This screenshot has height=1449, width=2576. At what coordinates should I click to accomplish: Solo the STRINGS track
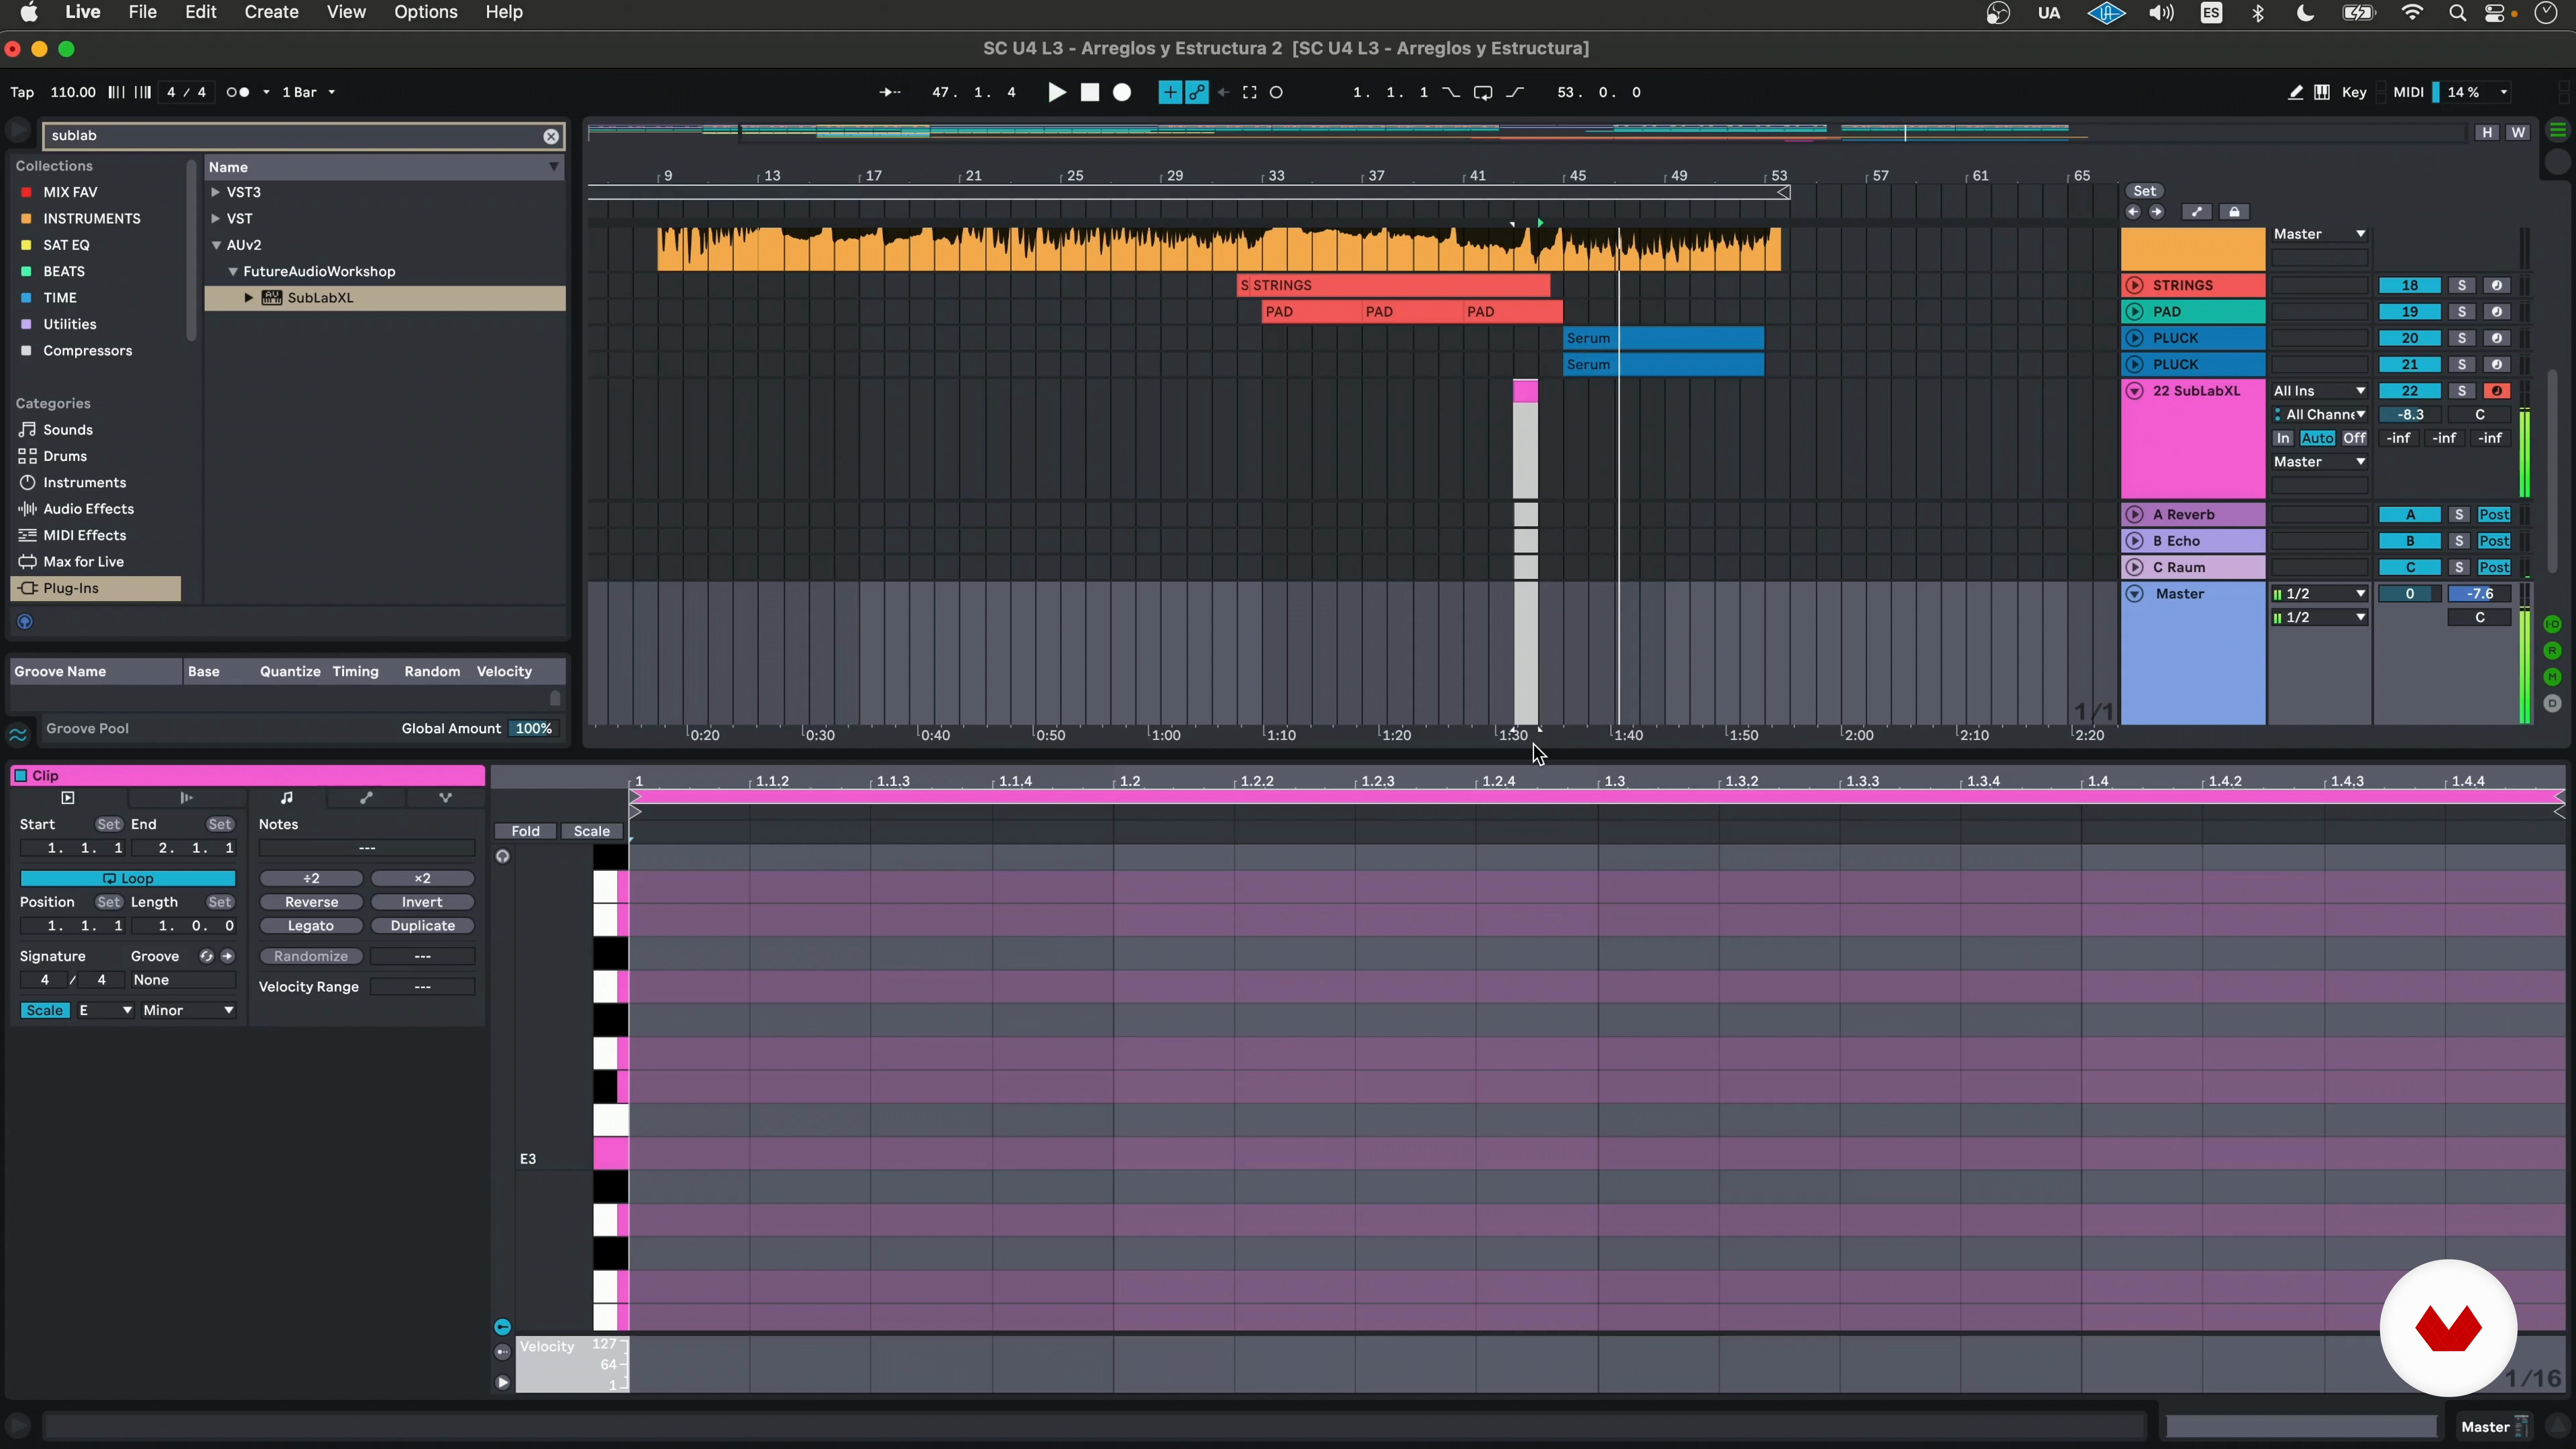[x=2461, y=285]
